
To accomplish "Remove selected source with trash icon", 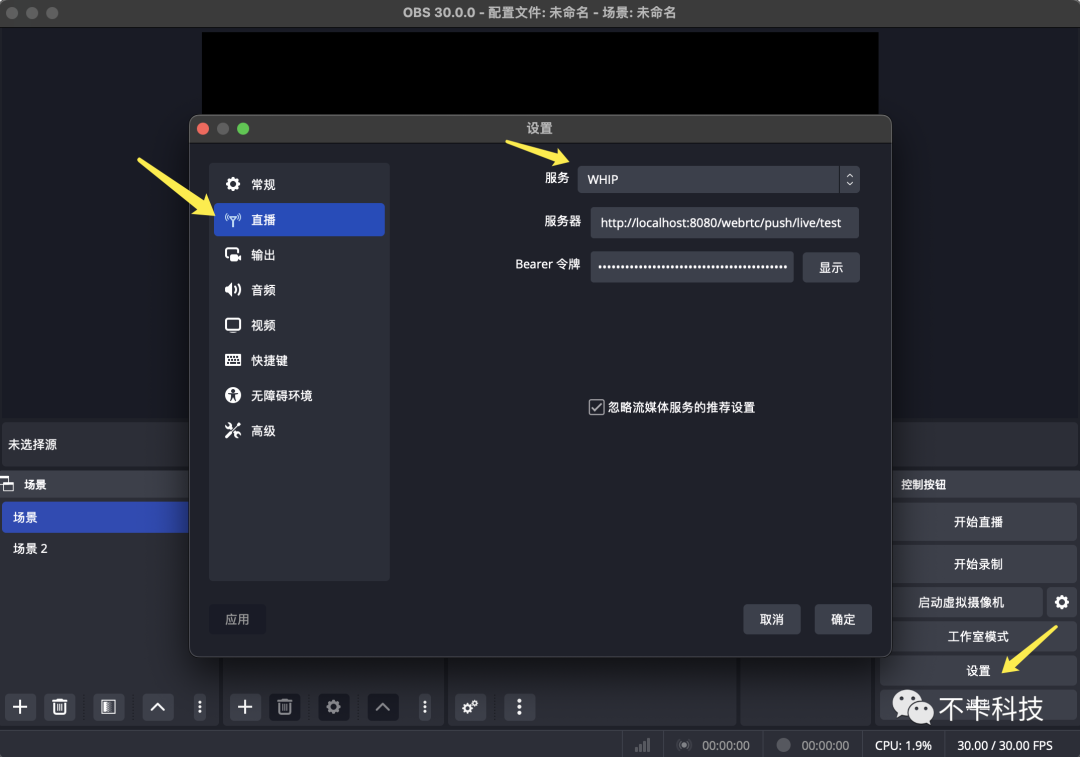I will (x=284, y=707).
